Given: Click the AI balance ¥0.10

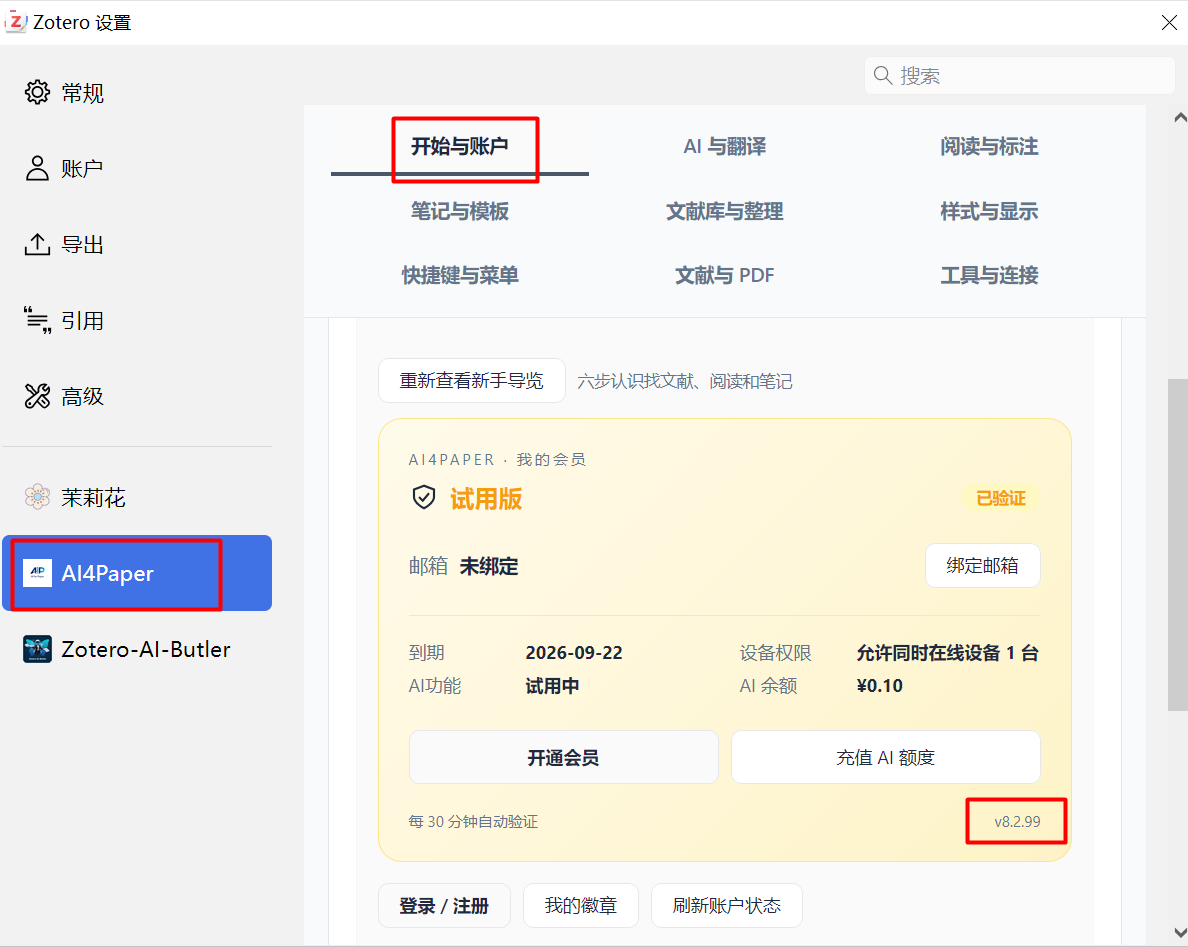Looking at the screenshot, I should point(880,686).
